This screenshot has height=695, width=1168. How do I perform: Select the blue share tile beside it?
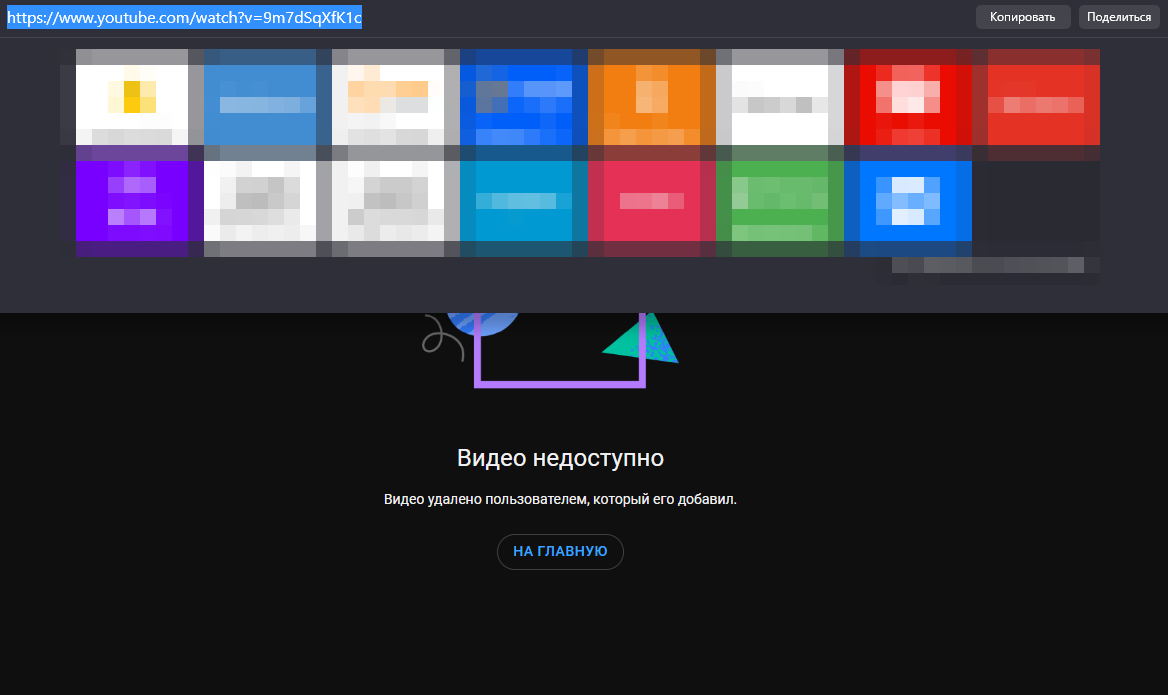tap(260, 97)
